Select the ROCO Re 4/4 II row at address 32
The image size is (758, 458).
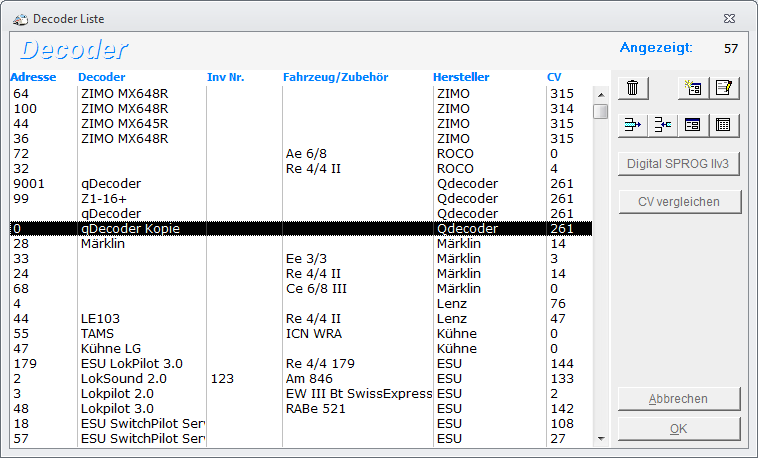coord(301,169)
